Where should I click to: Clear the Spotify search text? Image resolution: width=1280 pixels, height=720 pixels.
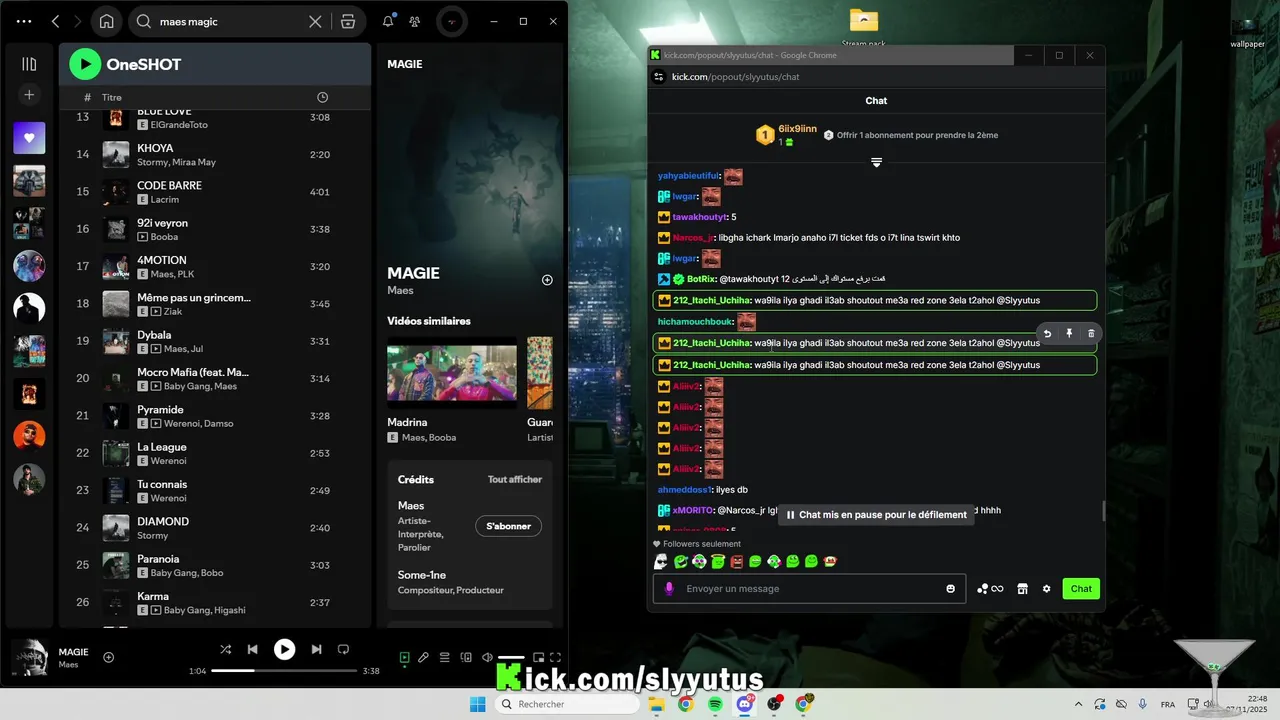[x=315, y=21]
